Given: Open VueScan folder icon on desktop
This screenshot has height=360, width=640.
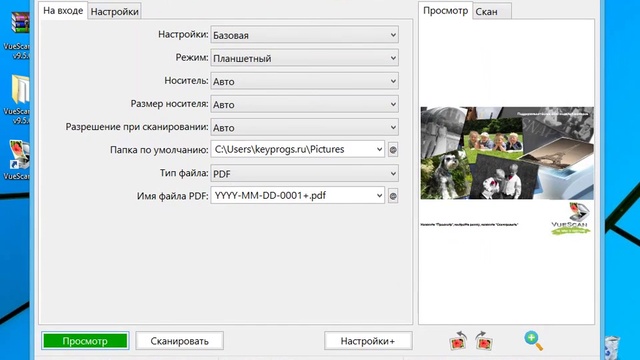Looking at the screenshot, I should point(20,89).
